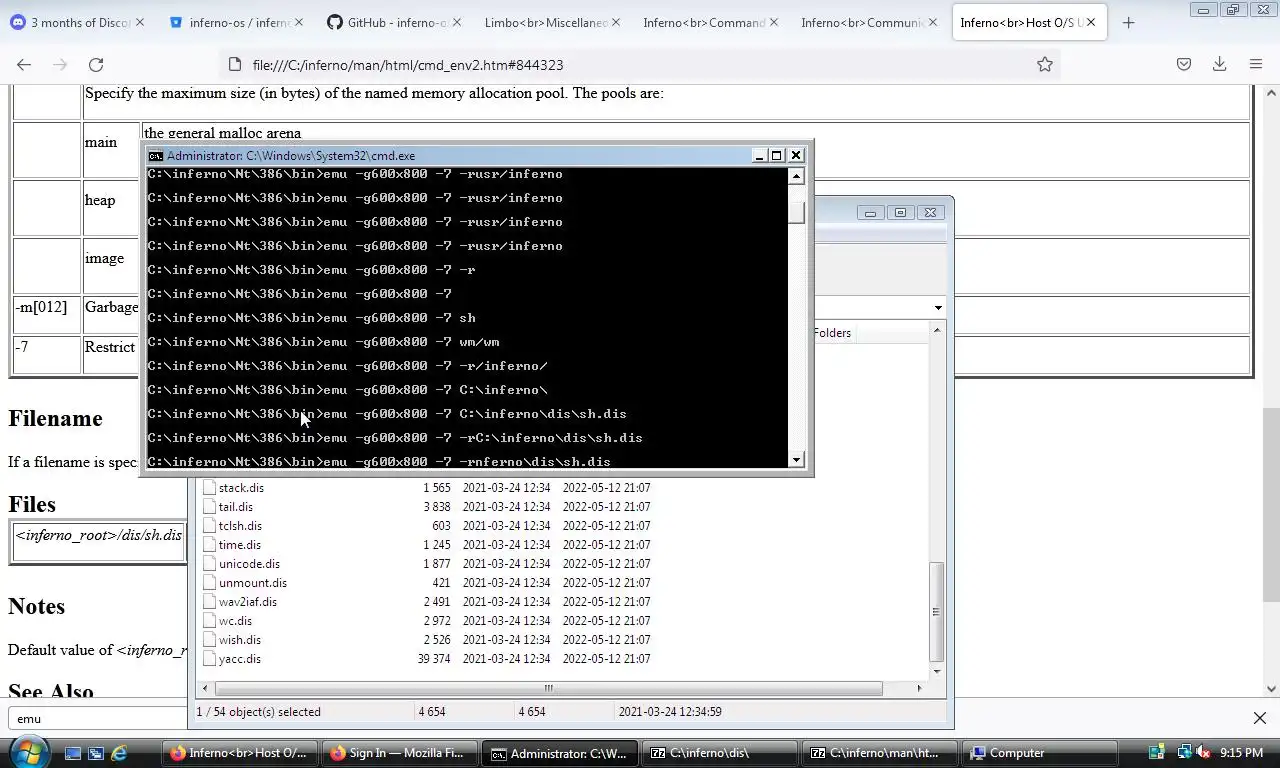Click the Show Desktop quick launch icon
The width and height of the screenshot is (1280, 768).
[73, 753]
